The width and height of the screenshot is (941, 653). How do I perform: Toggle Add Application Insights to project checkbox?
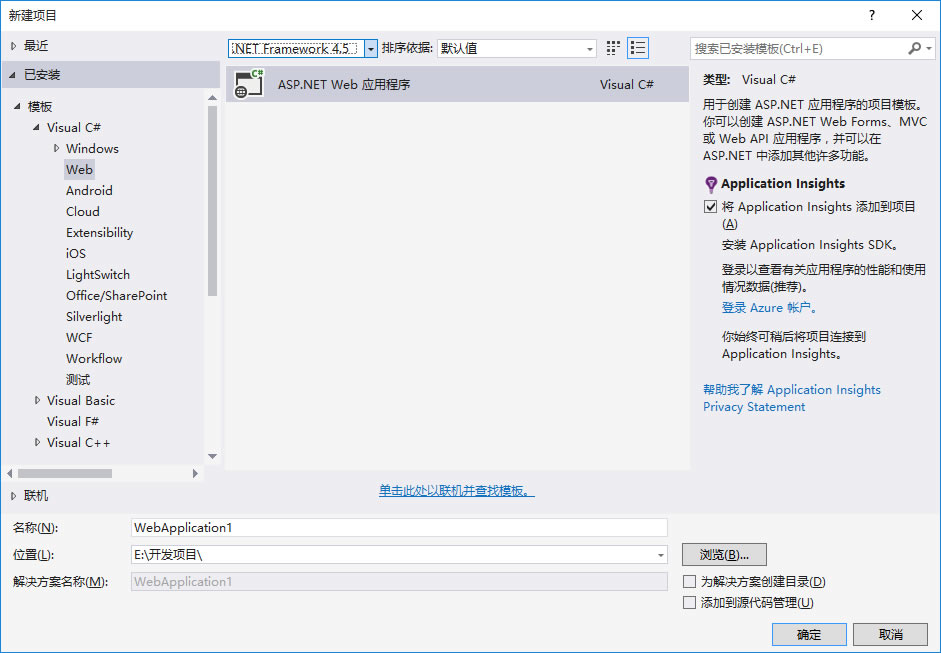tap(711, 207)
